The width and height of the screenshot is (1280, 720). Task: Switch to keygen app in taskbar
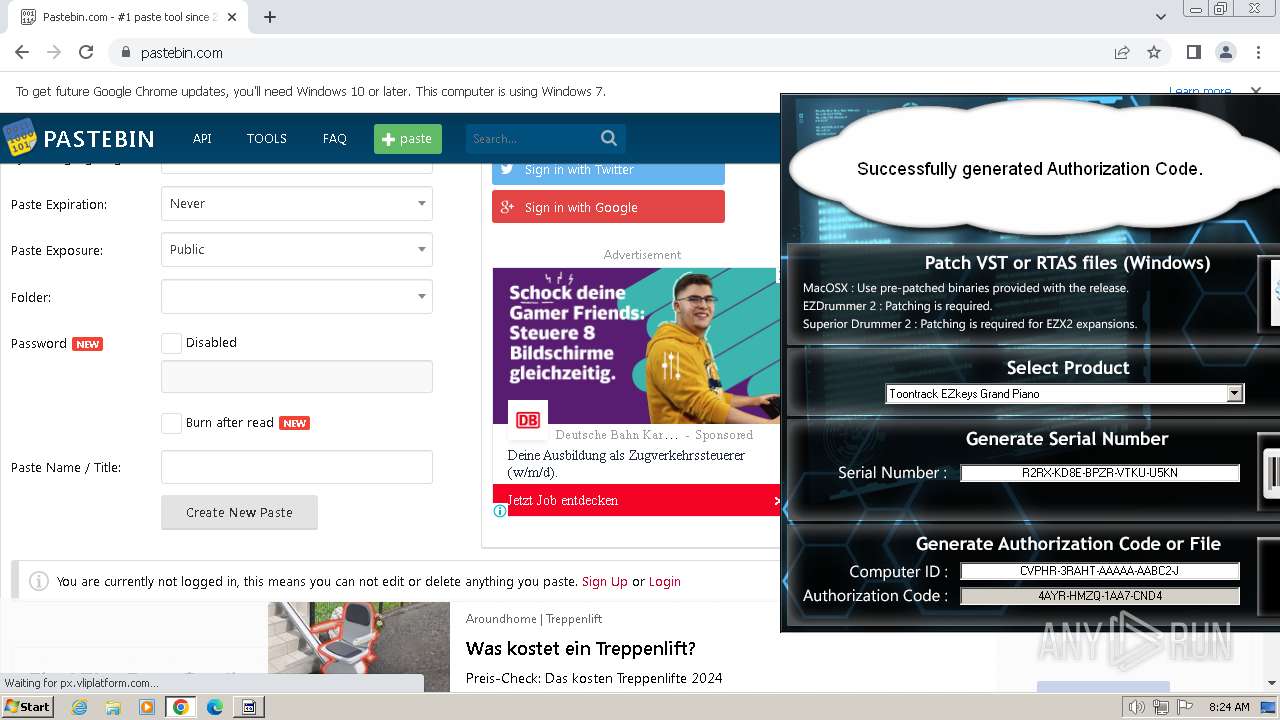249,707
